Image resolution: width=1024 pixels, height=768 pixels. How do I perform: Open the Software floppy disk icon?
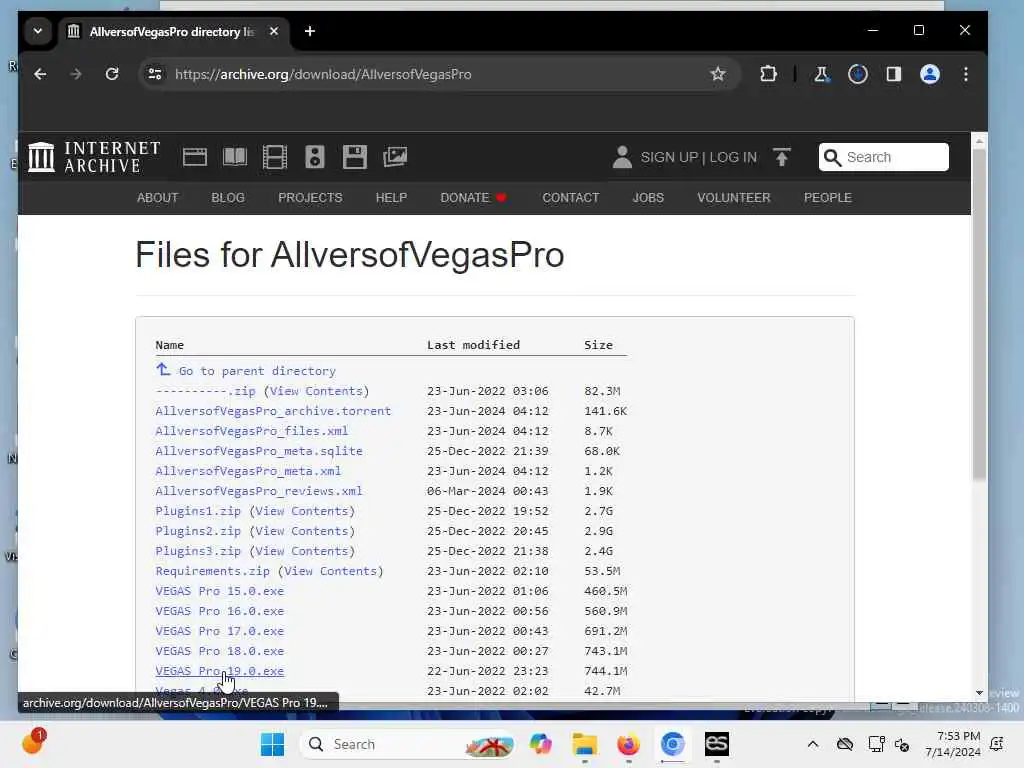tap(355, 157)
